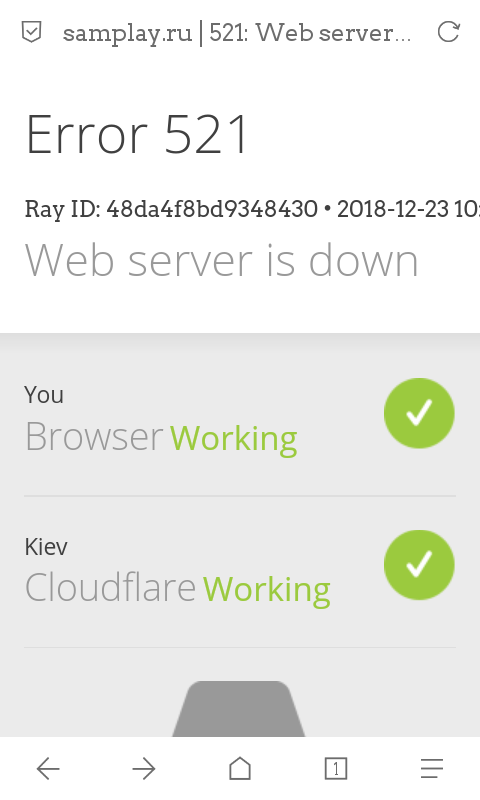Reload the page with refresh icon
480x800 pixels.
449,32
